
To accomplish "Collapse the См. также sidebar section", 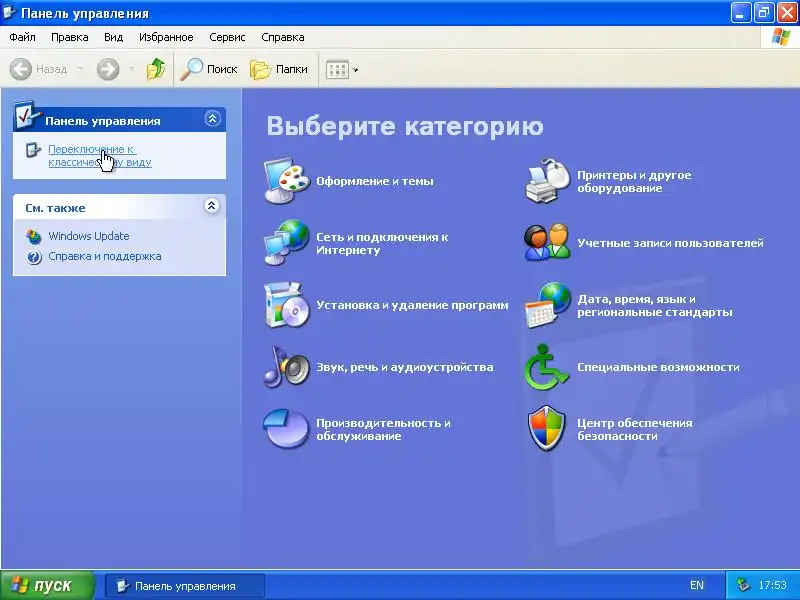I will (x=212, y=206).
